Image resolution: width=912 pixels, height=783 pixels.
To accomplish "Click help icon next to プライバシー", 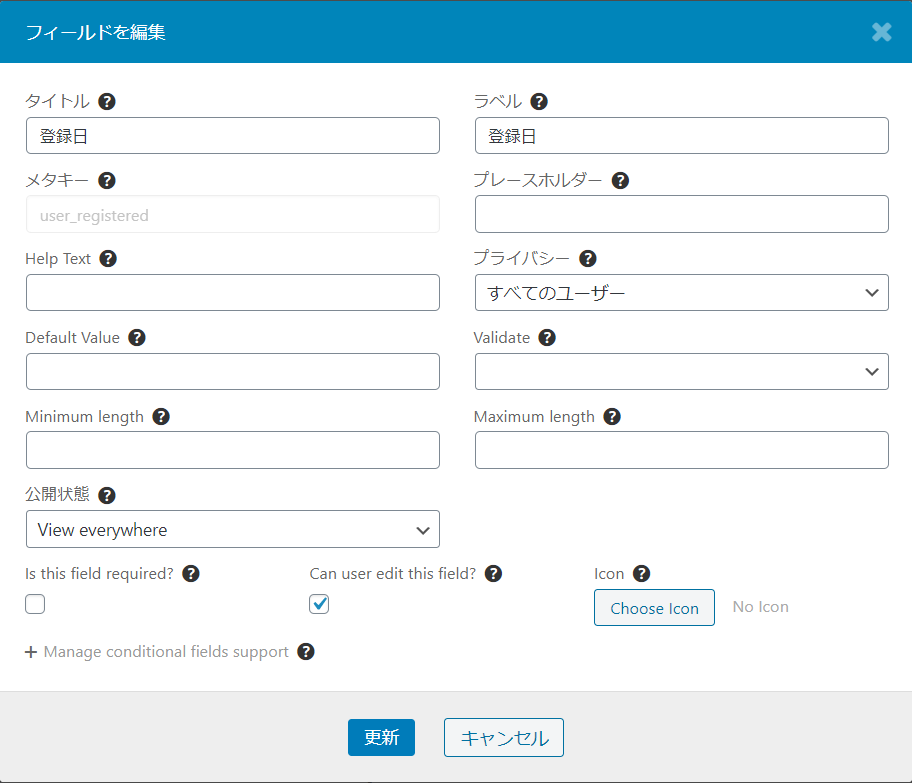I will [588, 258].
